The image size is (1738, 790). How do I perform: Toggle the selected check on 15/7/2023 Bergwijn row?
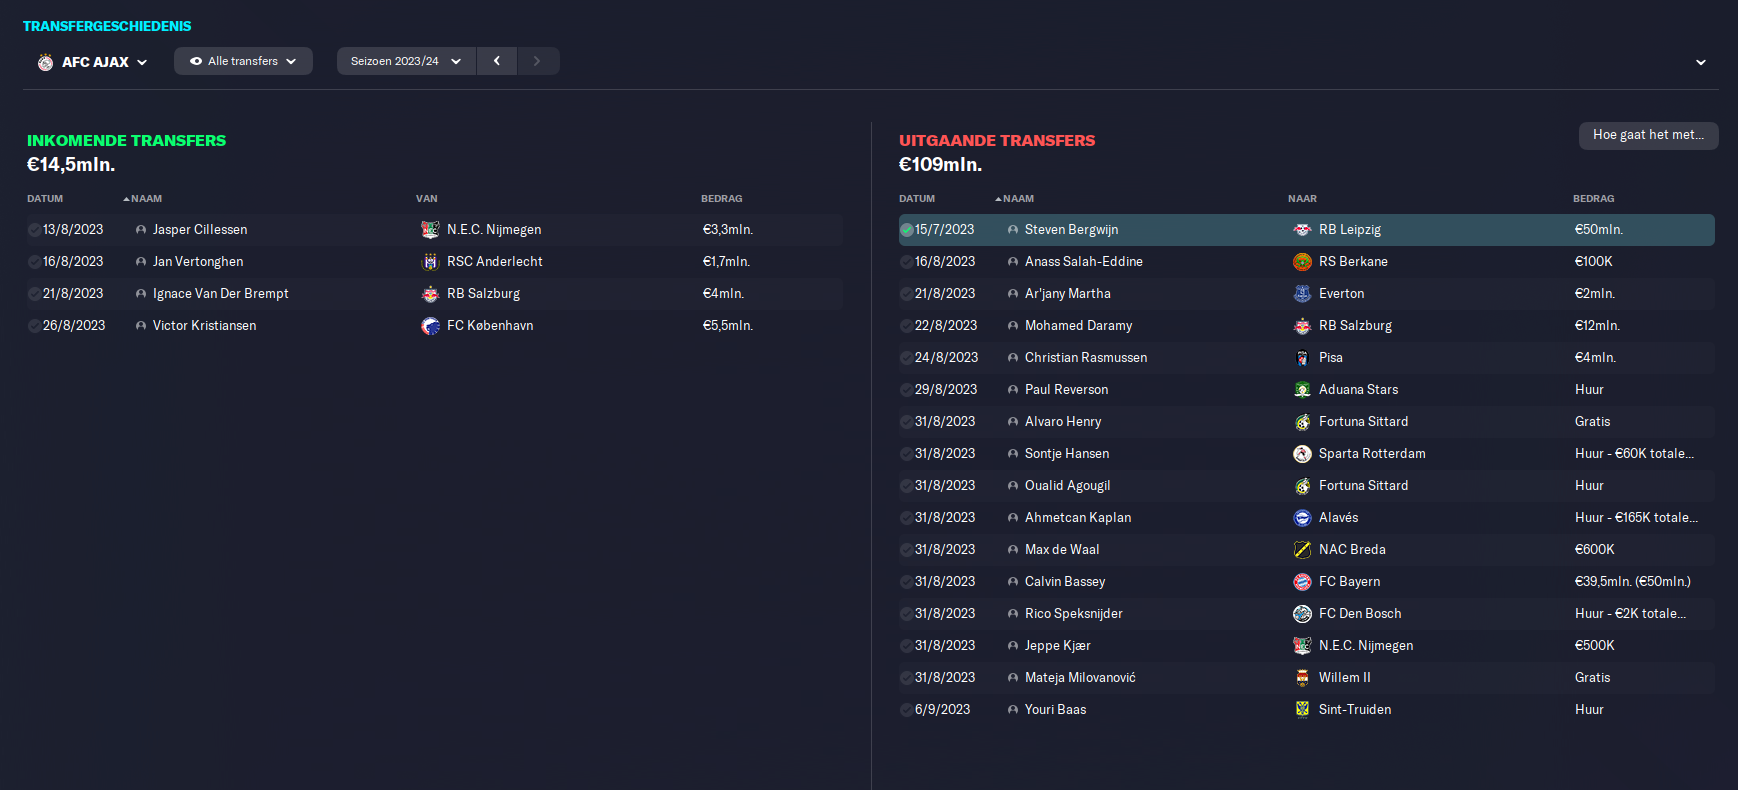pyautogui.click(x=906, y=230)
